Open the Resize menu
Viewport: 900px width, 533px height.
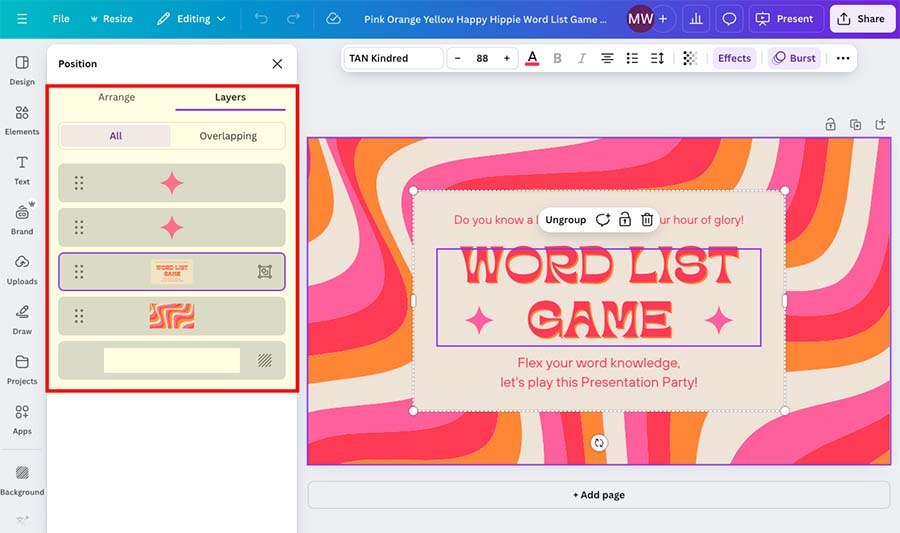pos(111,19)
